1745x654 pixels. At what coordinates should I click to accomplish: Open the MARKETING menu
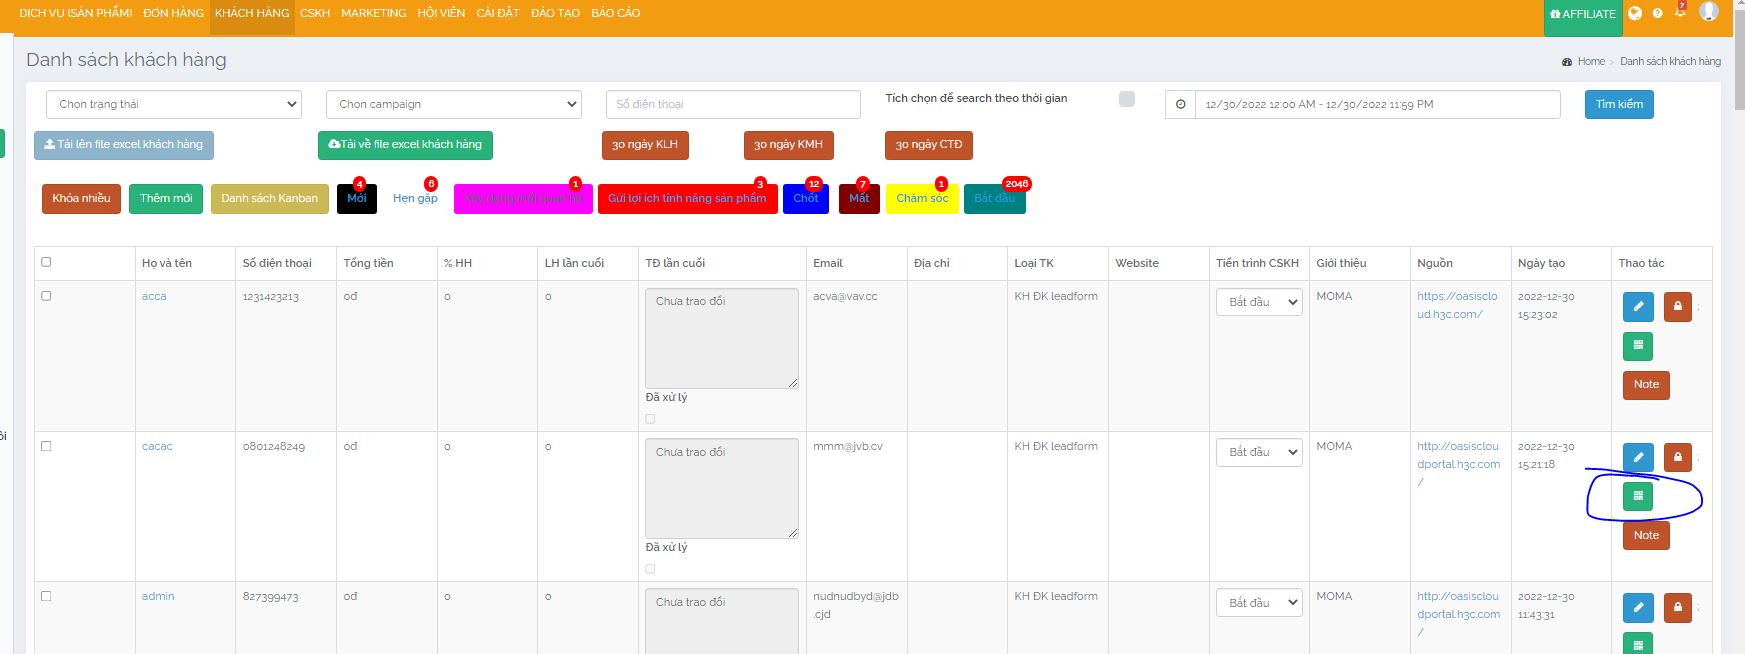coord(373,13)
